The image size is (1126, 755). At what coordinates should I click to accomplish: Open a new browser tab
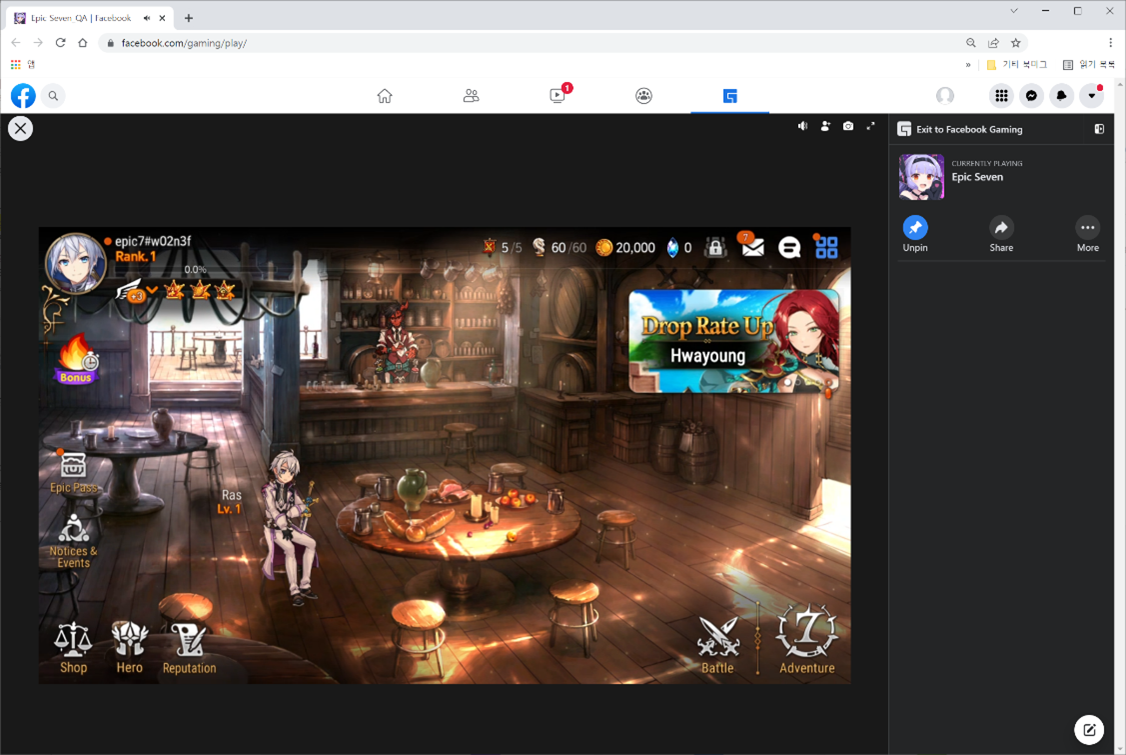click(x=188, y=18)
